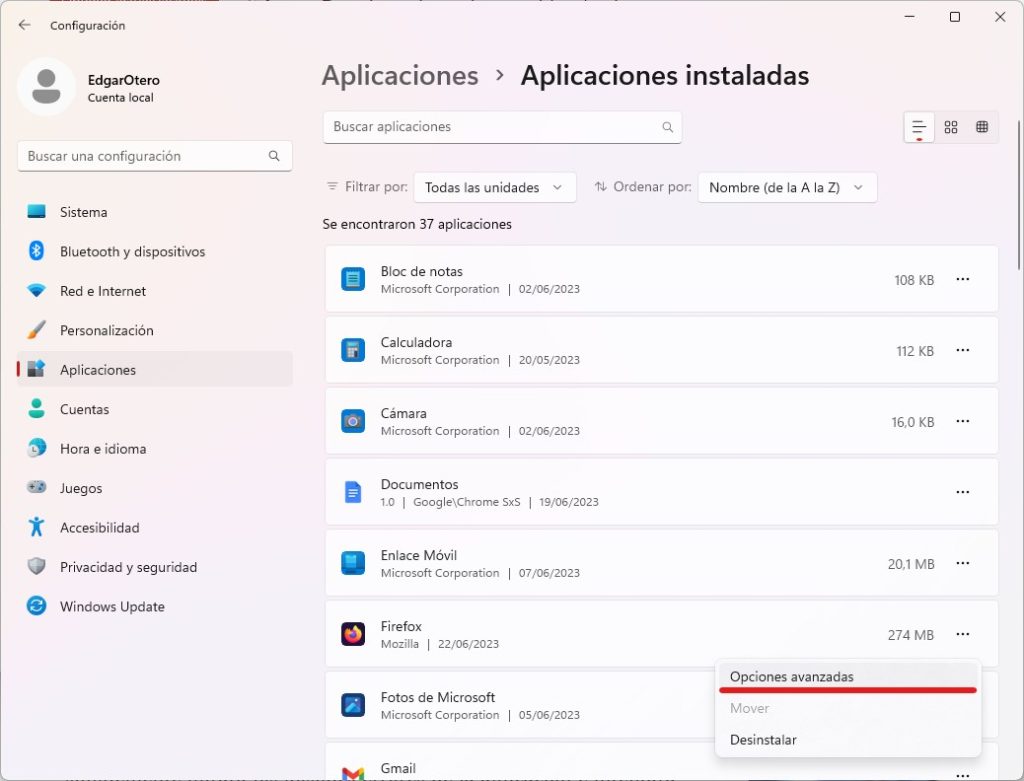This screenshot has width=1024, height=781.
Task: Click the Bloc de notas app icon
Action: (353, 279)
